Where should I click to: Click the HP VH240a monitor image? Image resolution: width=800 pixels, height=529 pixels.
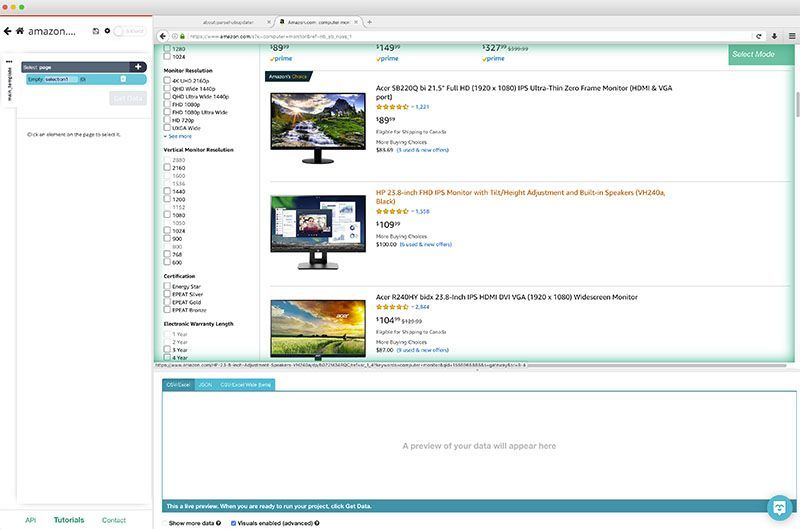tap(318, 232)
